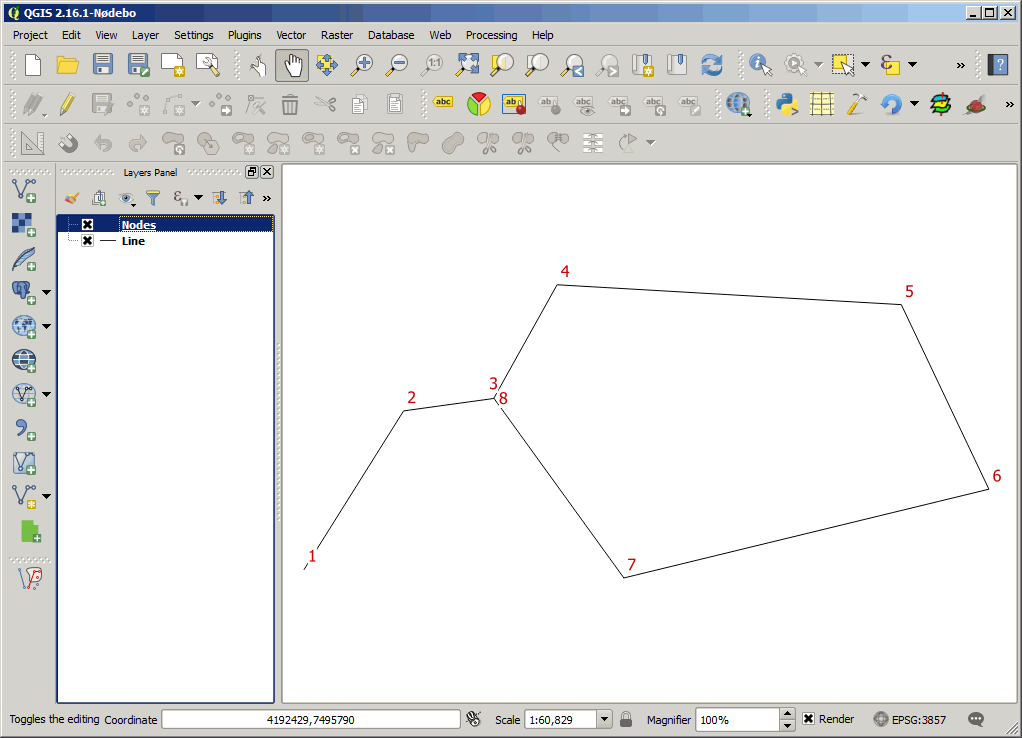
Task: Click the Identify Features tool
Action: coord(761,65)
